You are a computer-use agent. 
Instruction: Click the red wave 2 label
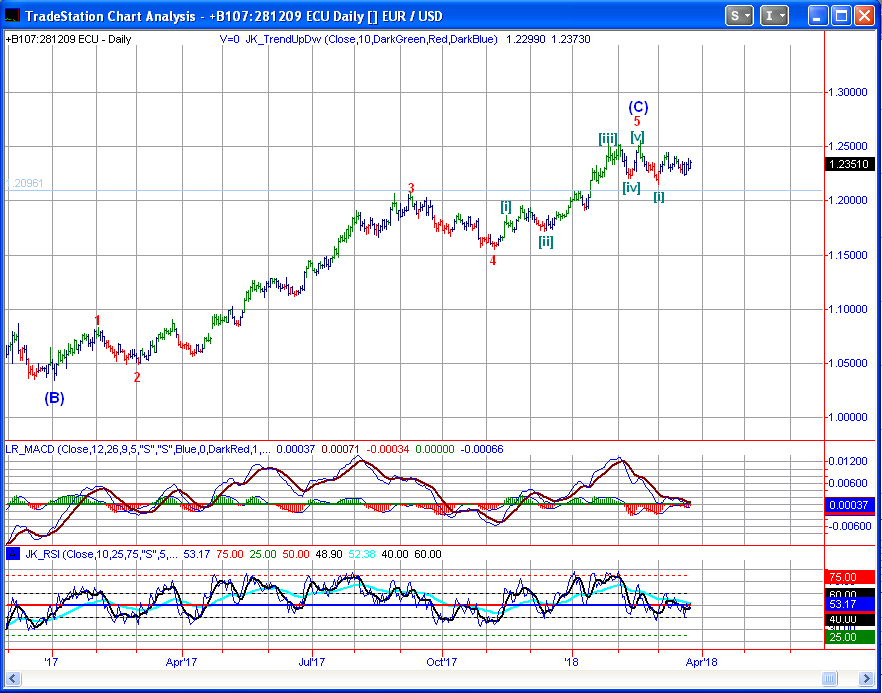[137, 377]
